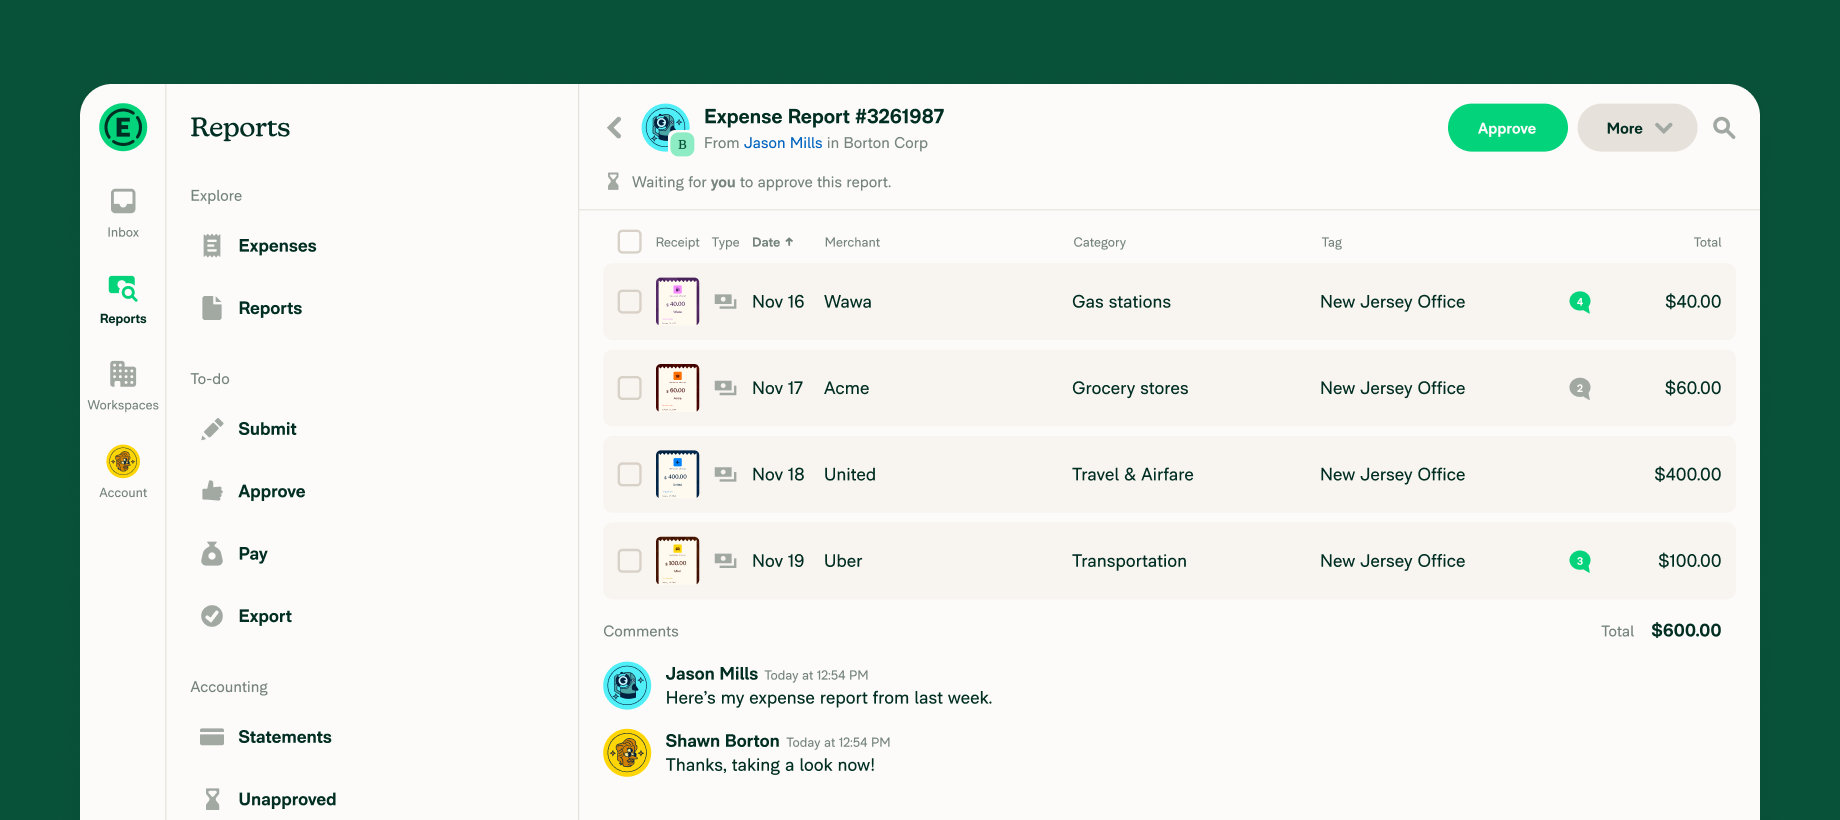Open the Jason Mills profile link
The image size is (1840, 820).
click(x=783, y=143)
